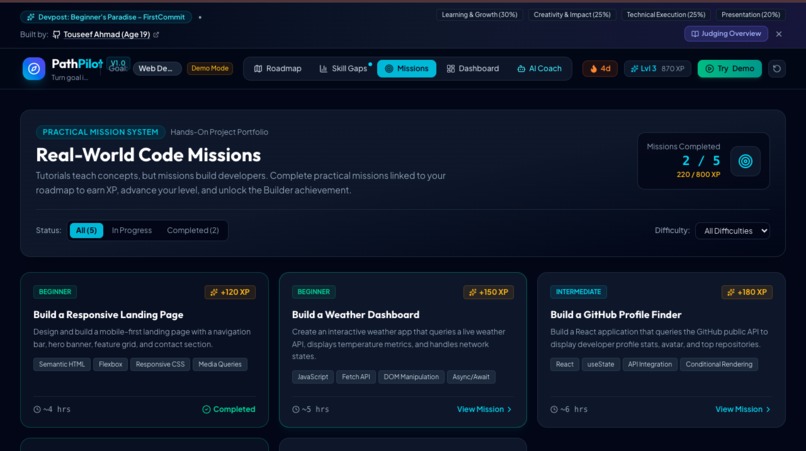Viewport: 806px width, 451px height.
Task: Click the Conditional Rendering tag
Action: [719, 364]
